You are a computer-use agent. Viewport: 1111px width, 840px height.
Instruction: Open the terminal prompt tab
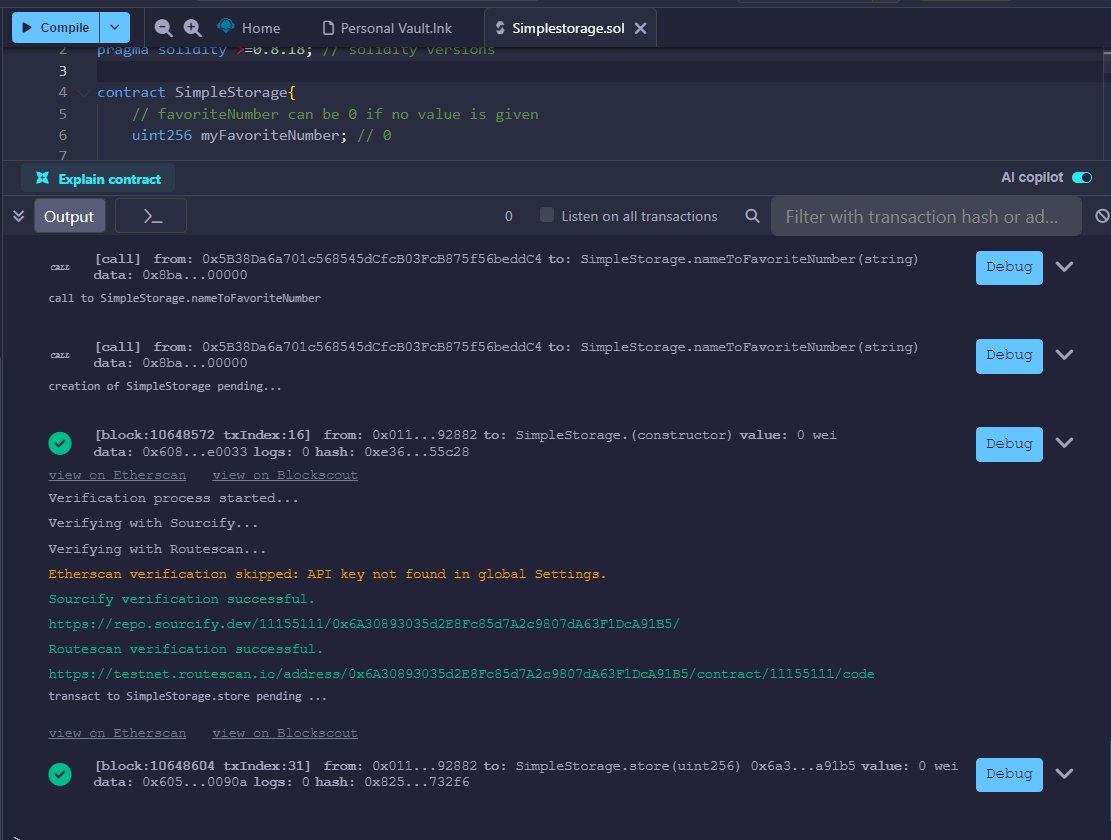pyautogui.click(x=151, y=216)
